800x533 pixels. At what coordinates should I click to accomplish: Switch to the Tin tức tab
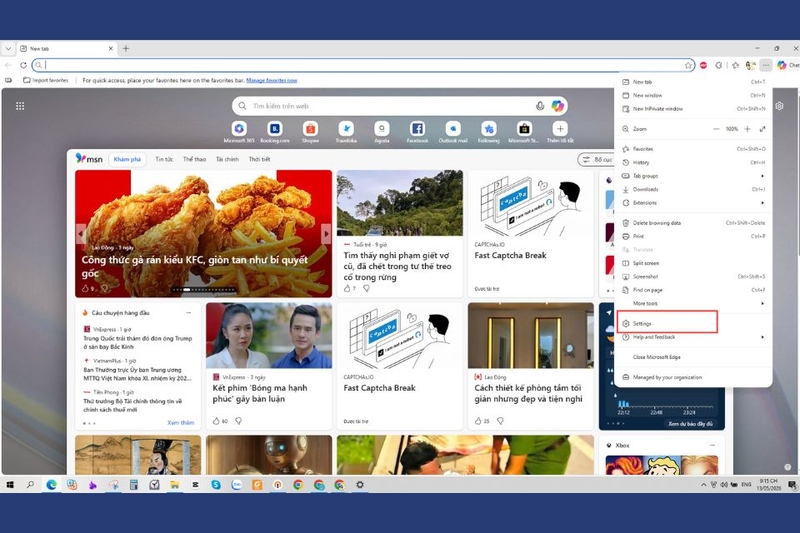point(164,159)
